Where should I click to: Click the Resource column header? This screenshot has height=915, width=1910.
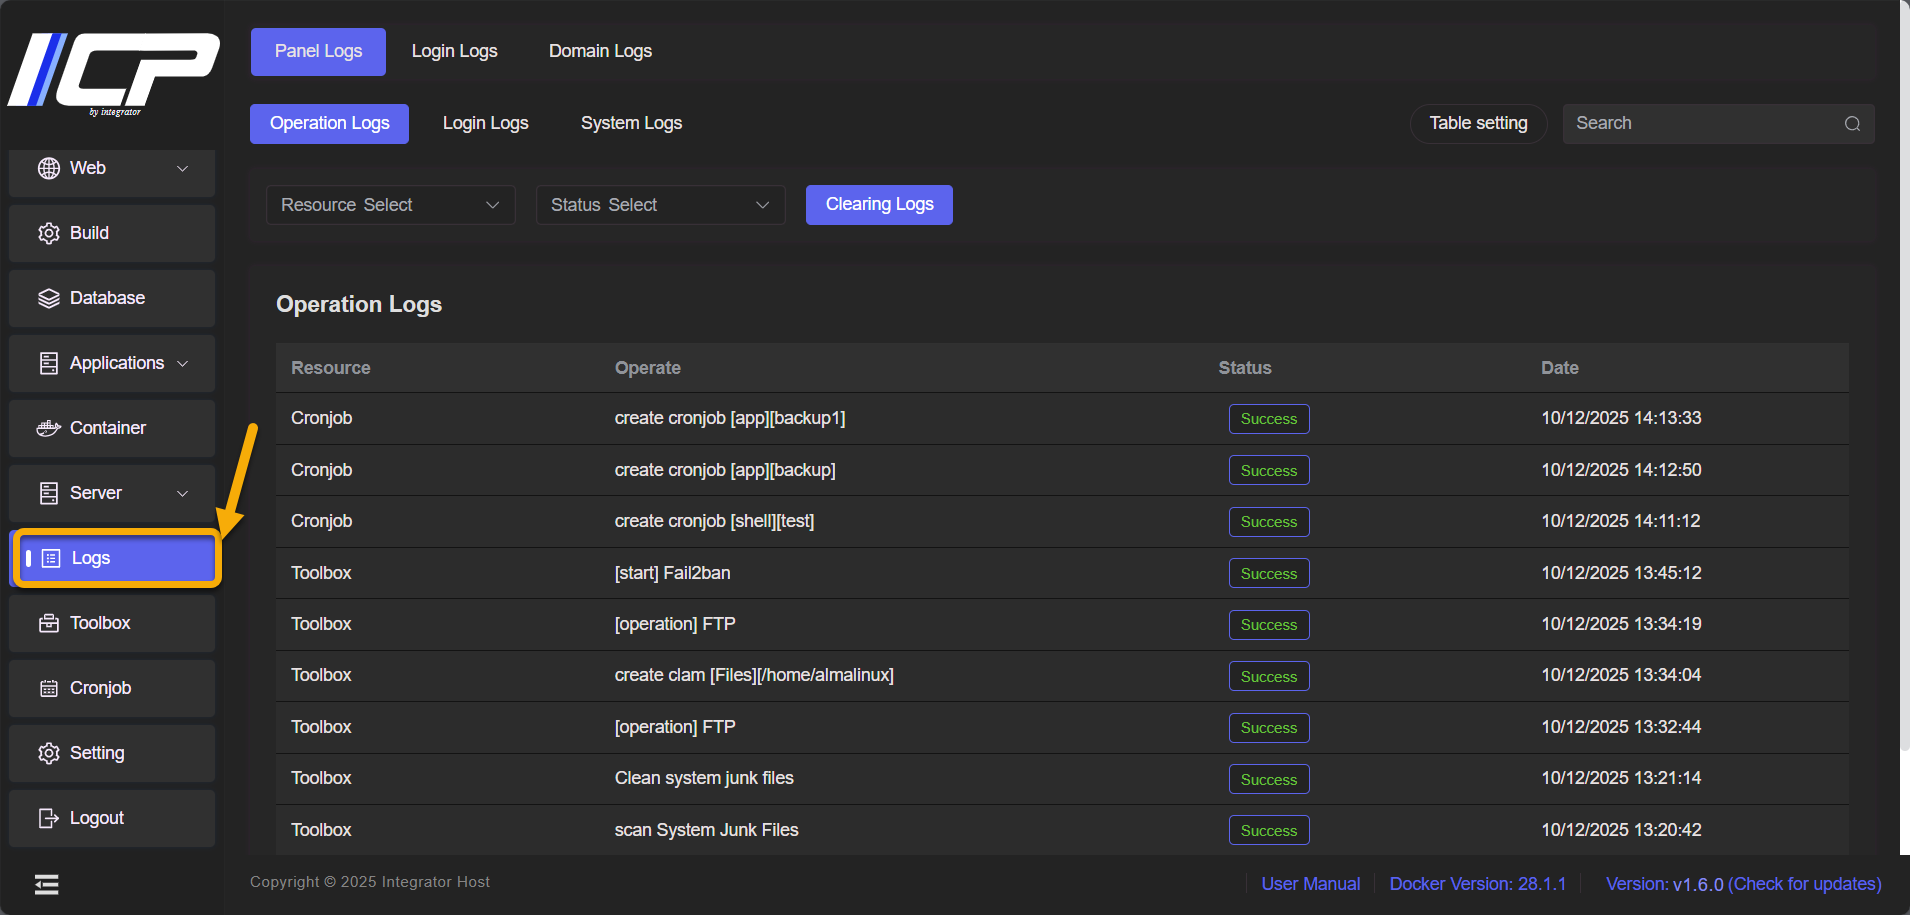[x=331, y=368]
